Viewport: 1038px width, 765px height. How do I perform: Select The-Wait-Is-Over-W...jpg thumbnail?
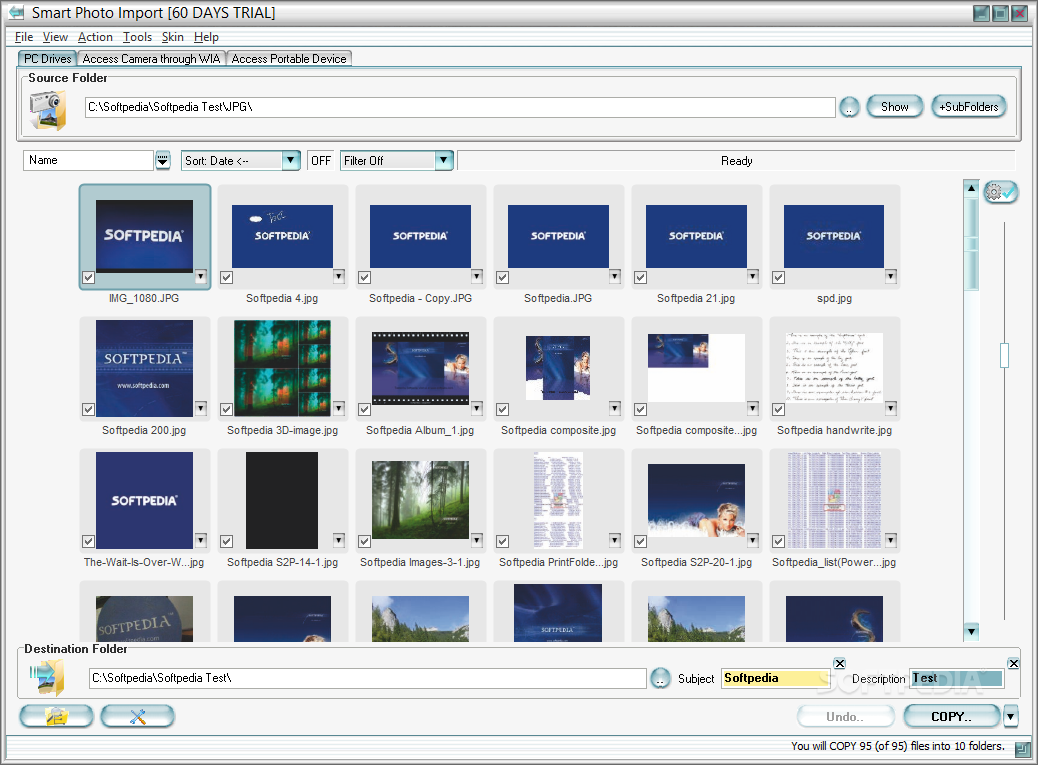pyautogui.click(x=144, y=500)
